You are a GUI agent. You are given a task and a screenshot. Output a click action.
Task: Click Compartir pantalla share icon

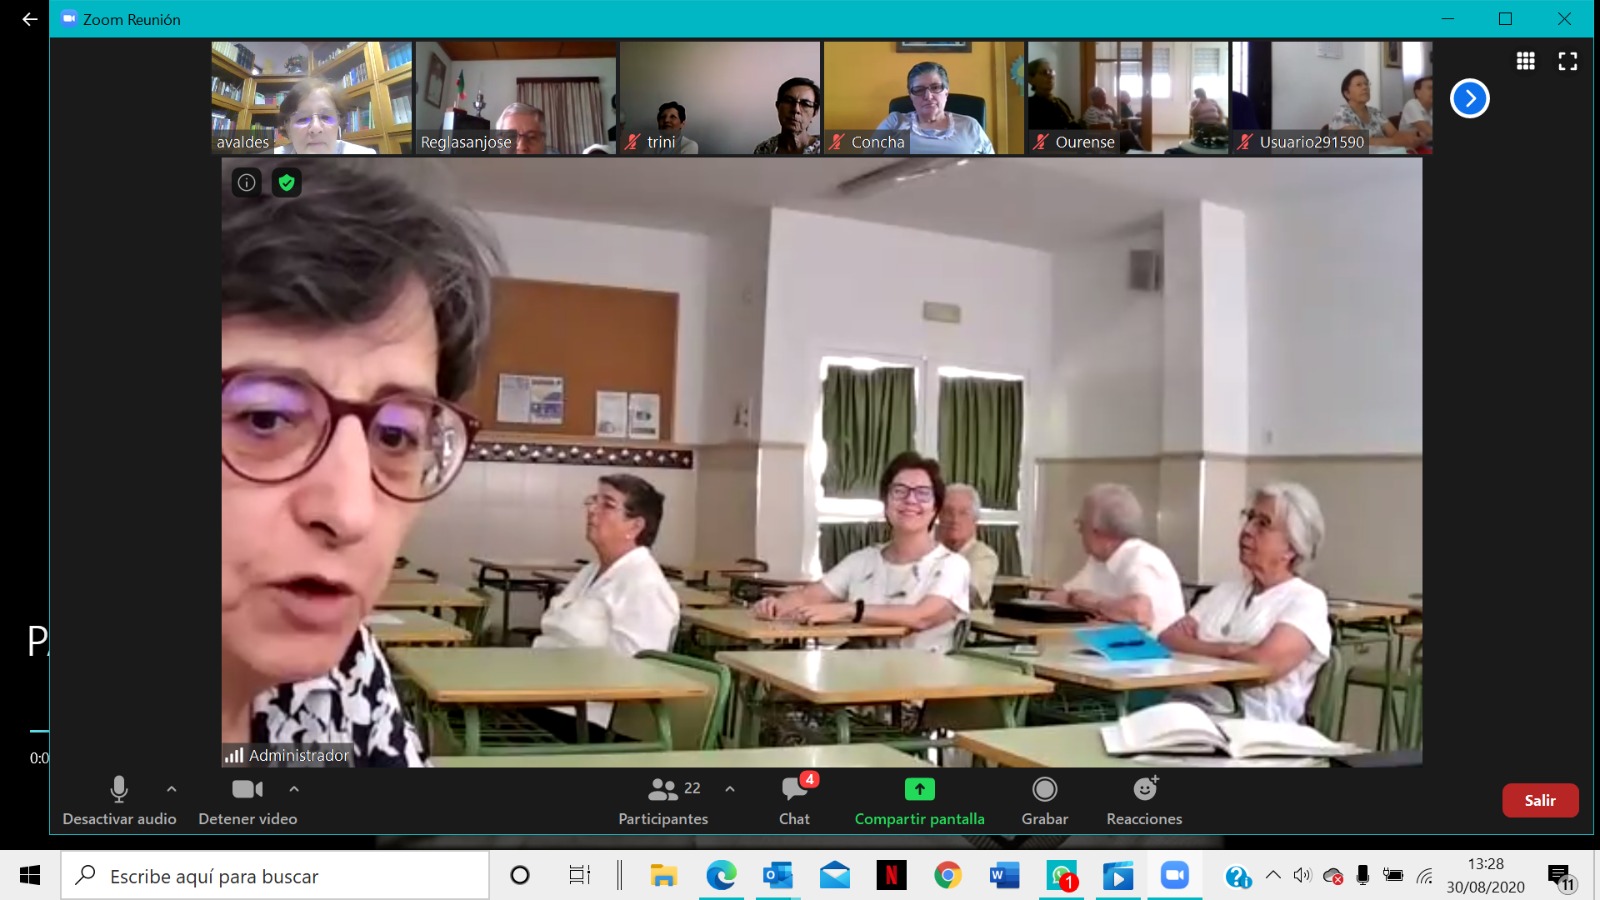click(x=919, y=790)
